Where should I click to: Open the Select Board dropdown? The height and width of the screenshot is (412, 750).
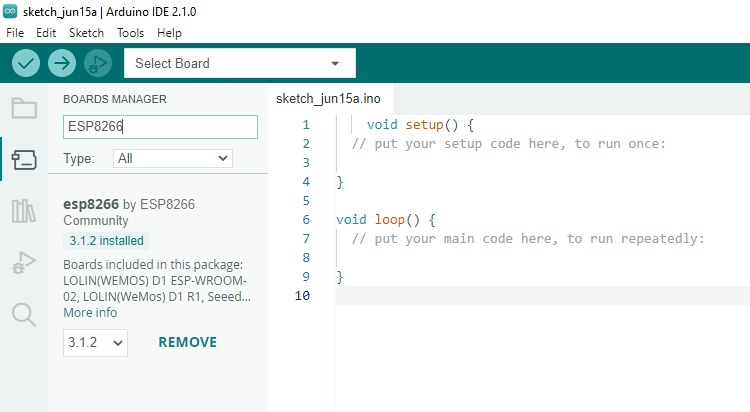[x=240, y=63]
